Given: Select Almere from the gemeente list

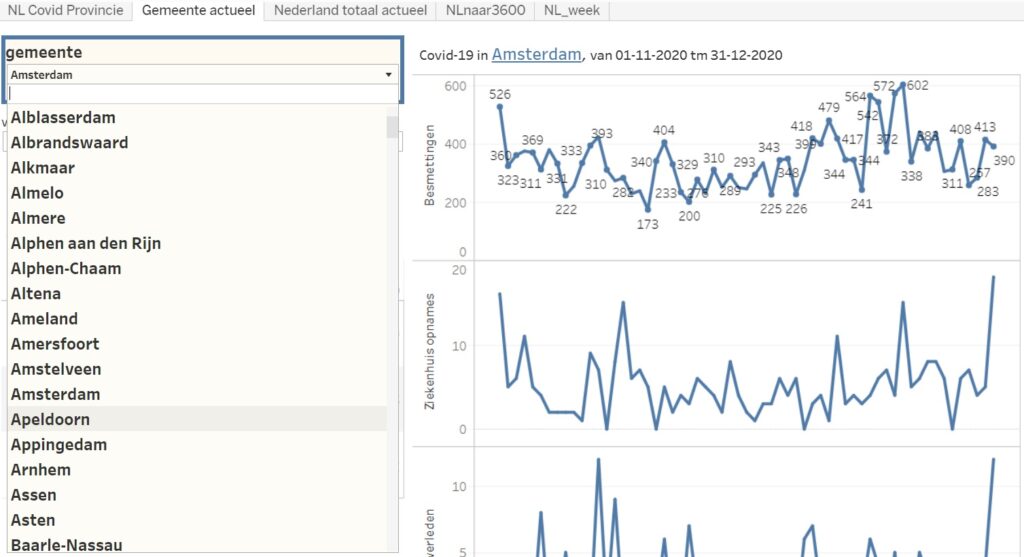Looking at the screenshot, I should (38, 218).
